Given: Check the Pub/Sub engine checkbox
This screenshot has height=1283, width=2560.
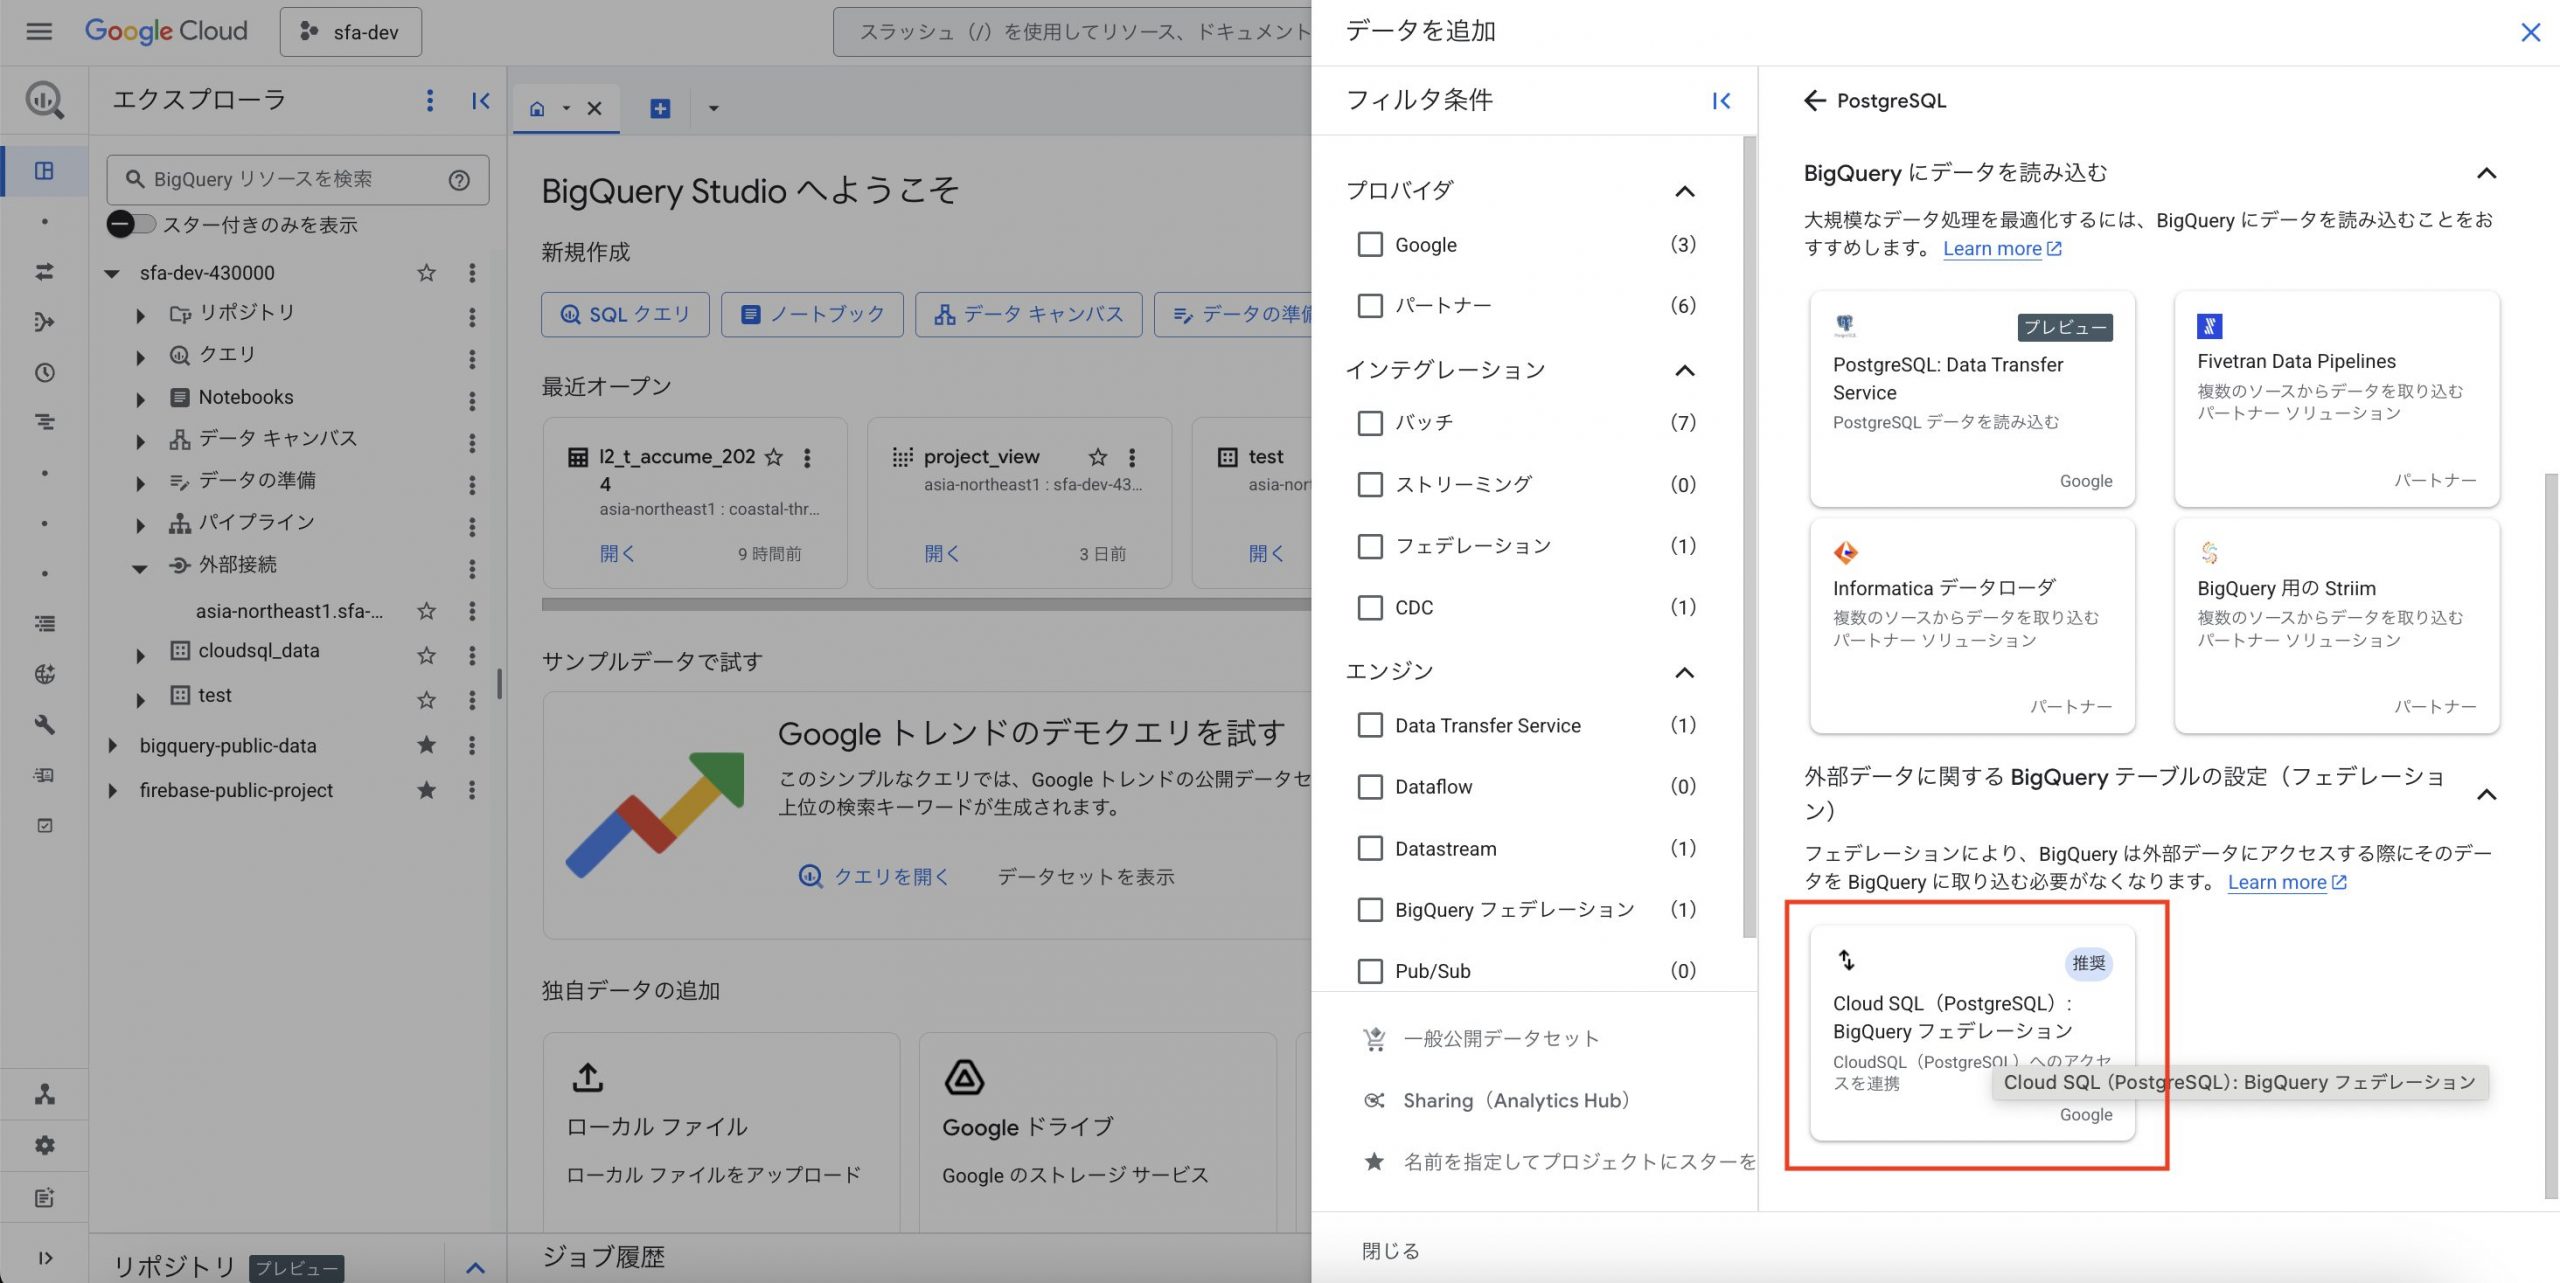Looking at the screenshot, I should (x=1370, y=971).
